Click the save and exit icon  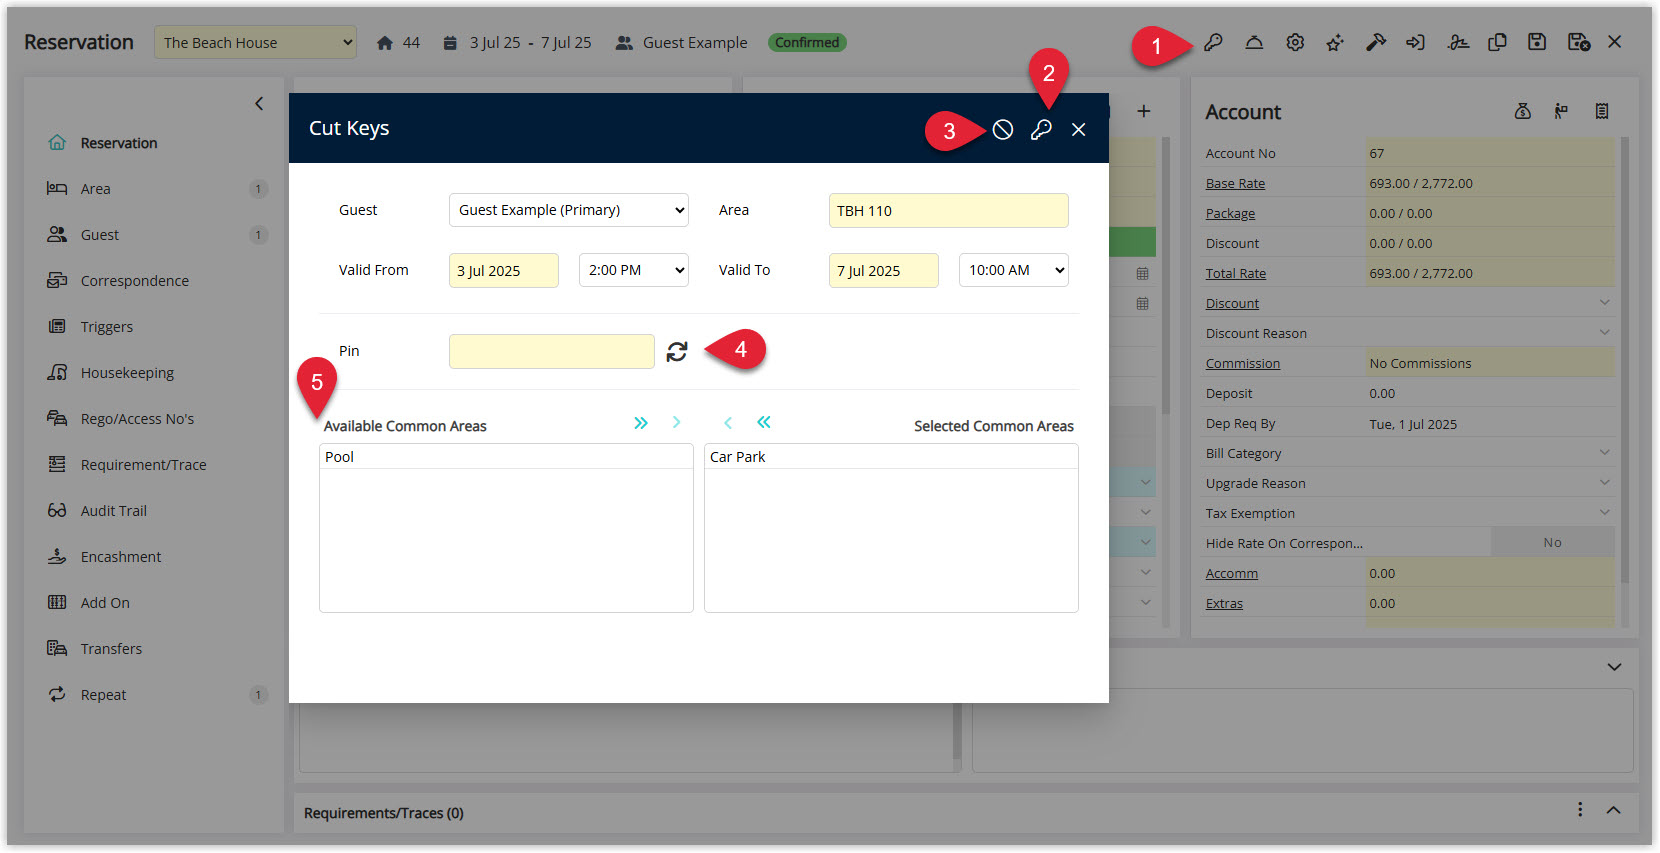point(1579,42)
